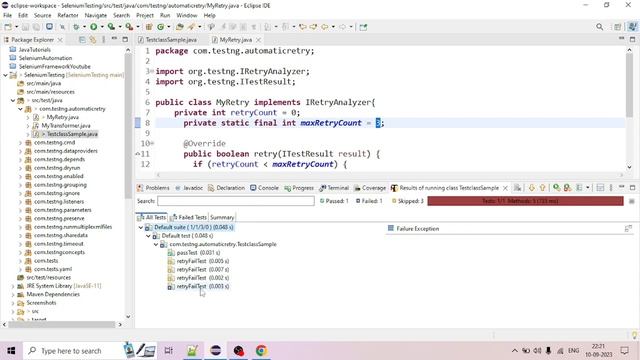The width and height of the screenshot is (640, 360).
Task: Click the Save toolbar icon
Action: coord(25,27)
